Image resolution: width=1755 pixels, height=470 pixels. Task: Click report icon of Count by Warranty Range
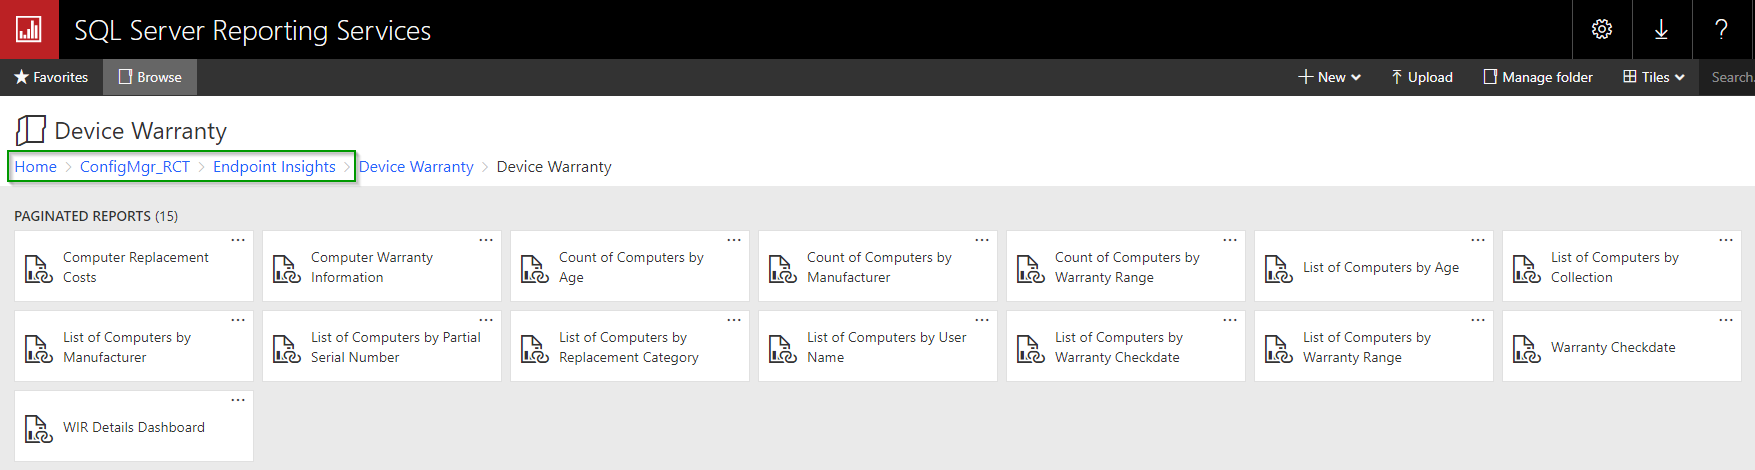(x=1030, y=269)
